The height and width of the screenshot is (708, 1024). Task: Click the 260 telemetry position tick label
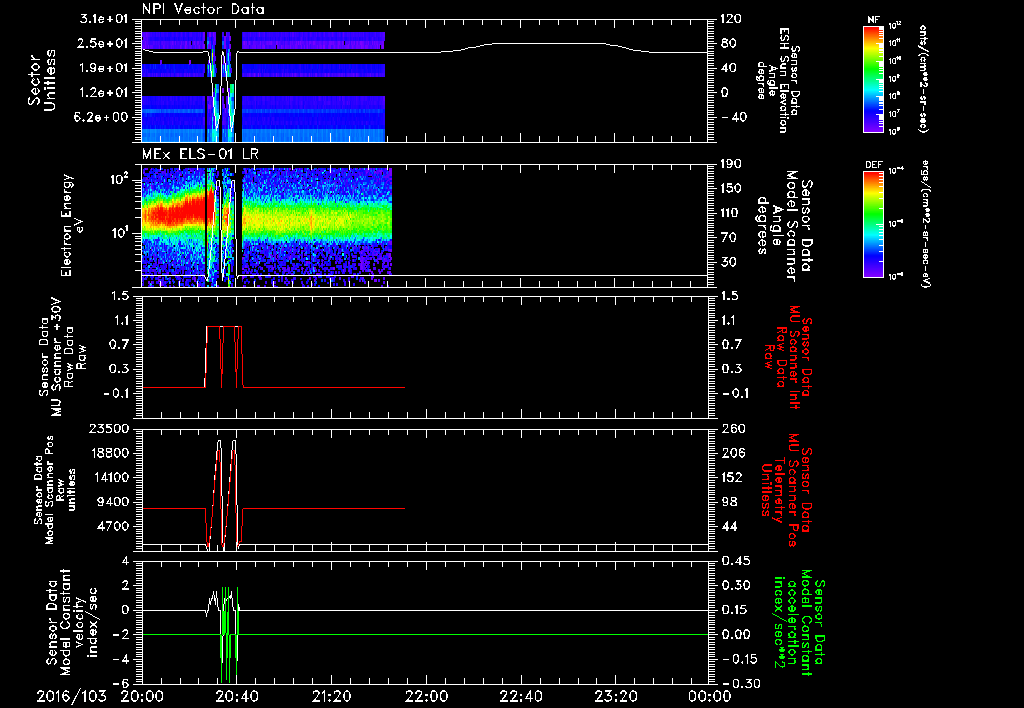(x=733, y=428)
